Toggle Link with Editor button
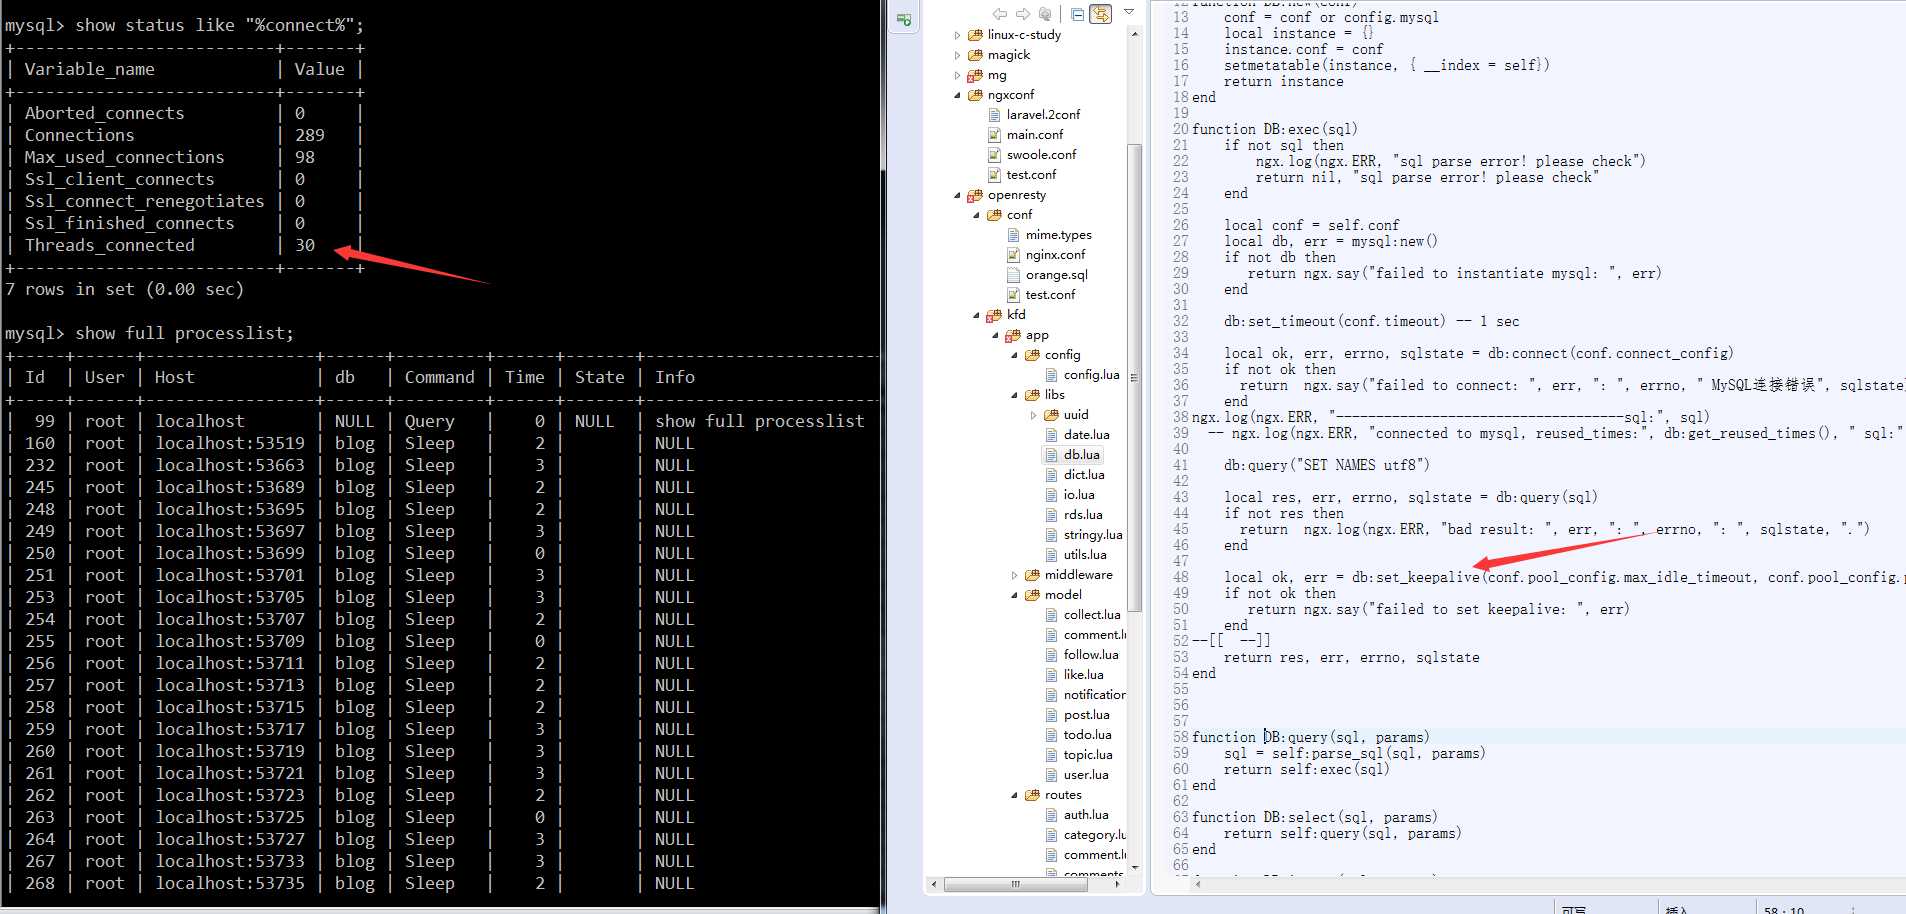 click(x=1101, y=14)
